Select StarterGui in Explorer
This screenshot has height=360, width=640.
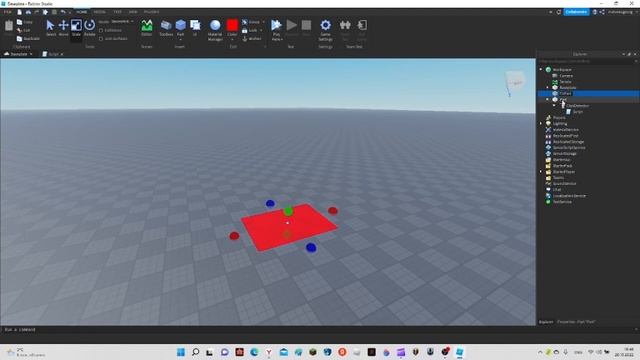[561, 160]
